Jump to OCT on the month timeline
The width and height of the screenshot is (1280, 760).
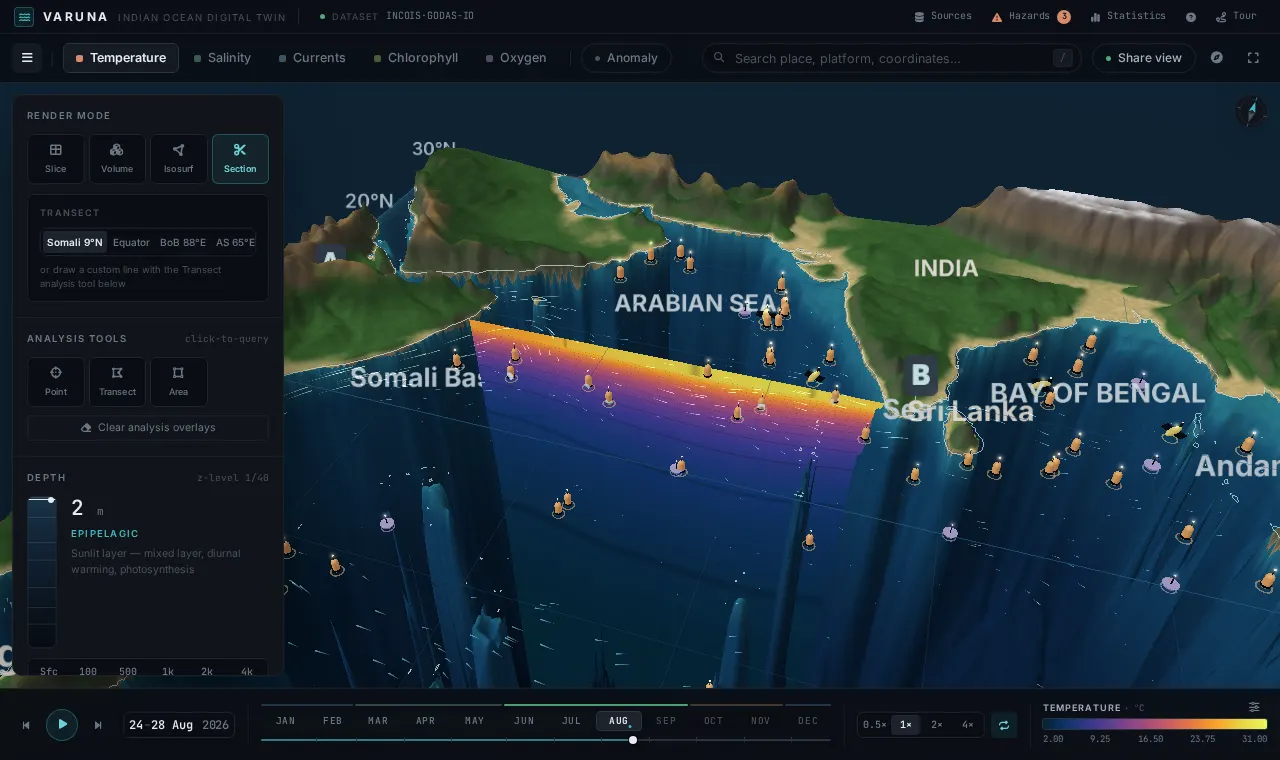(x=713, y=721)
